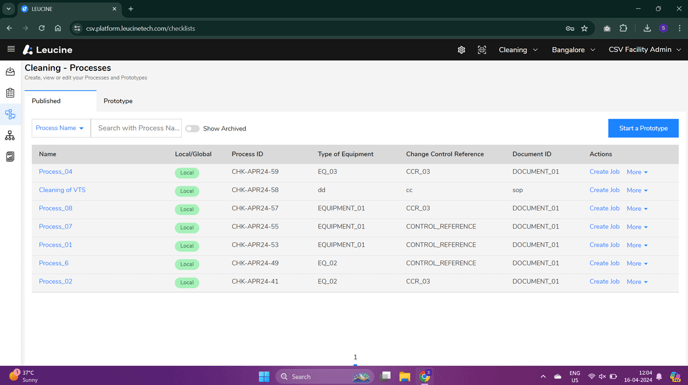Open browser downloads icon

coord(647,29)
